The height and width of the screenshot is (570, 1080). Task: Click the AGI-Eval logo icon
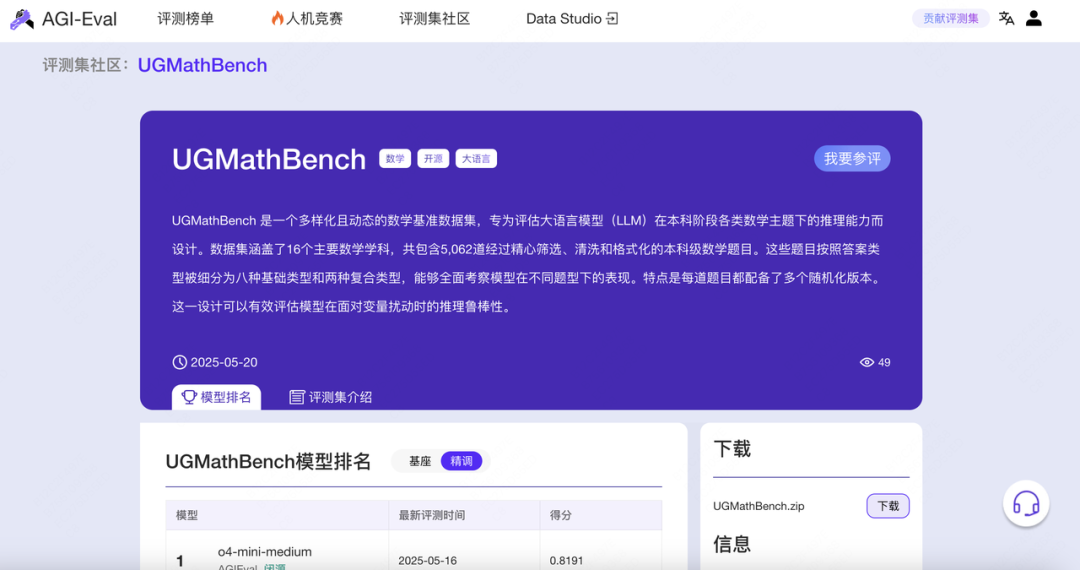[x=21, y=19]
